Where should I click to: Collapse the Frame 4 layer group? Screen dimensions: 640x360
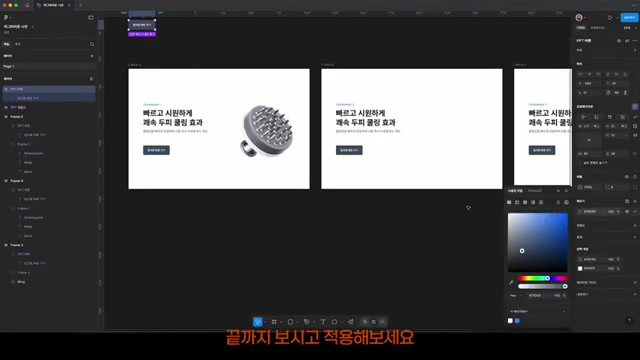click(6, 181)
